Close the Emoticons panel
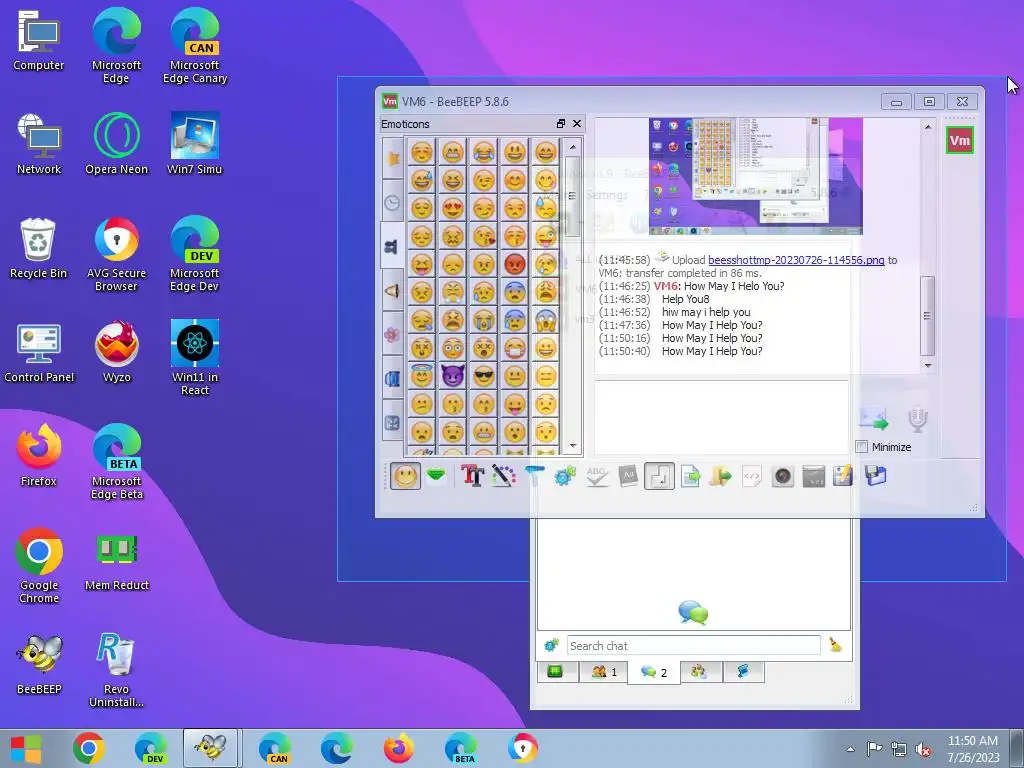 [577, 123]
